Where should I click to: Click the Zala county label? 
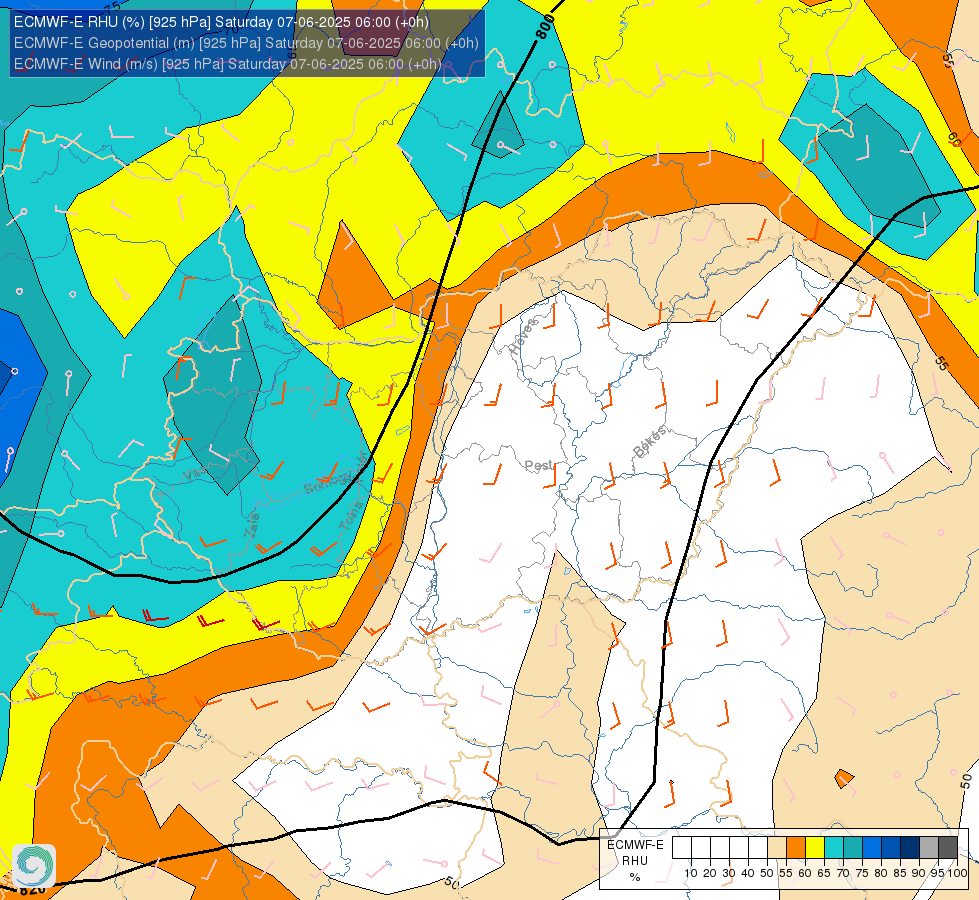(x=252, y=525)
